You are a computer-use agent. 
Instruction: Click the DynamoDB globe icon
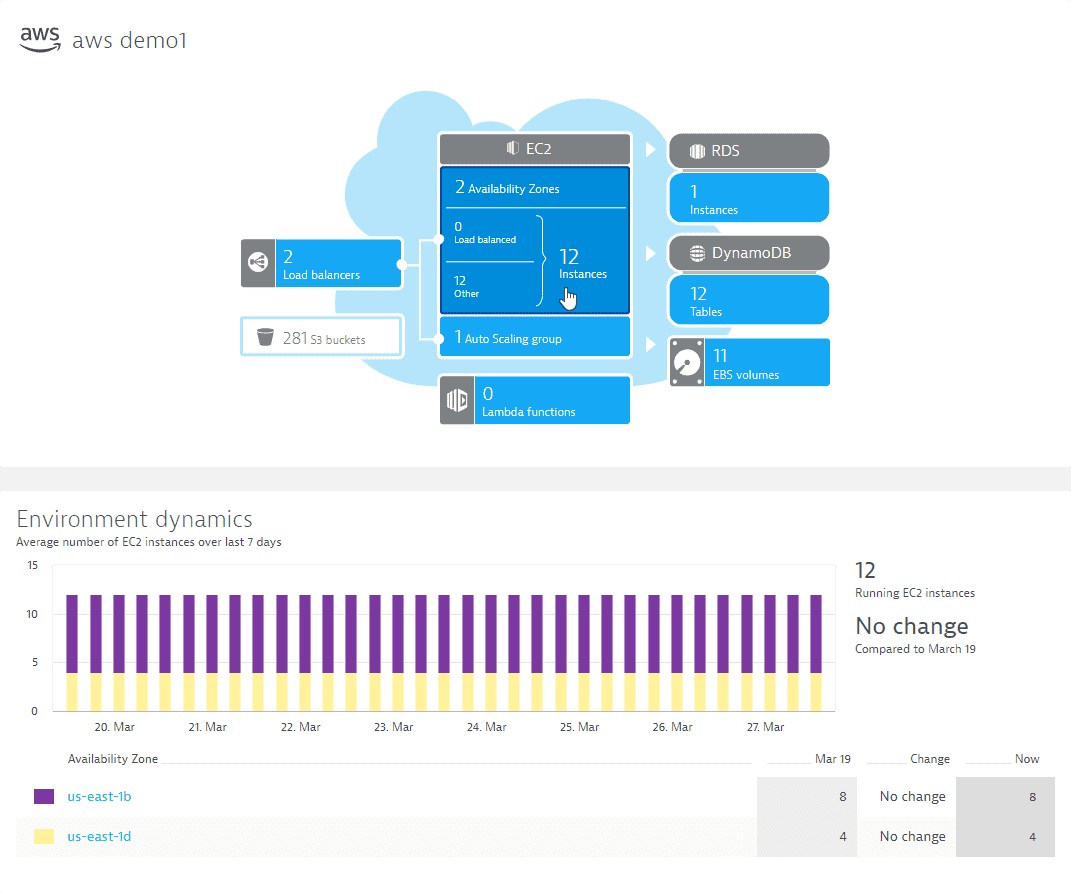coord(697,253)
